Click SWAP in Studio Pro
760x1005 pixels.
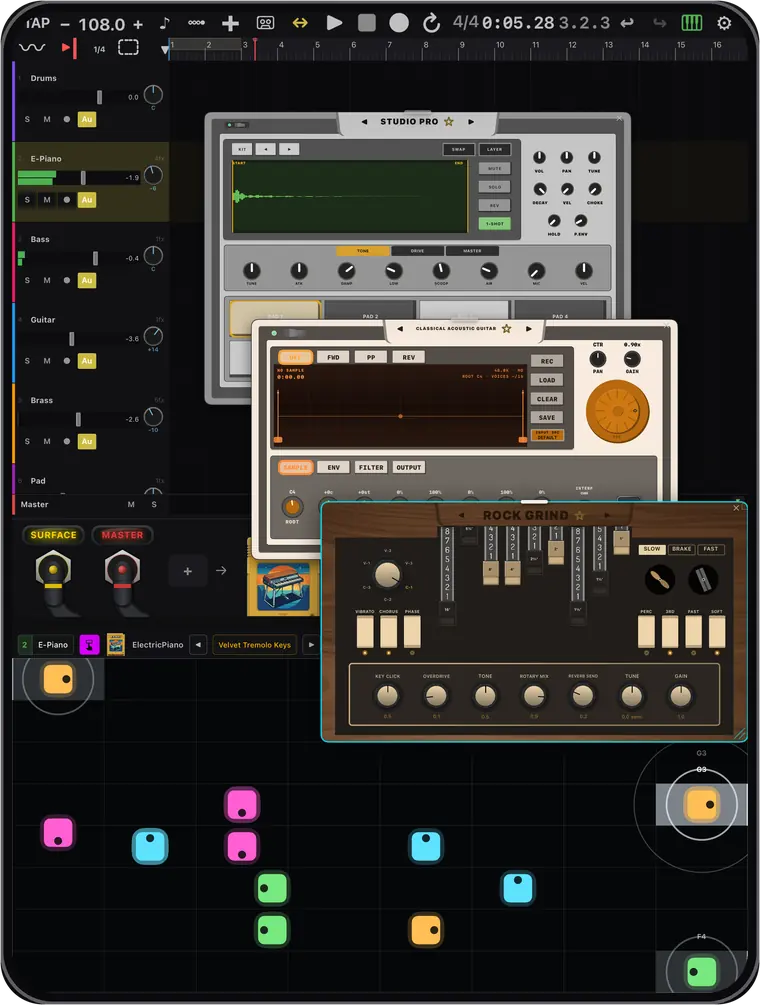click(x=459, y=149)
